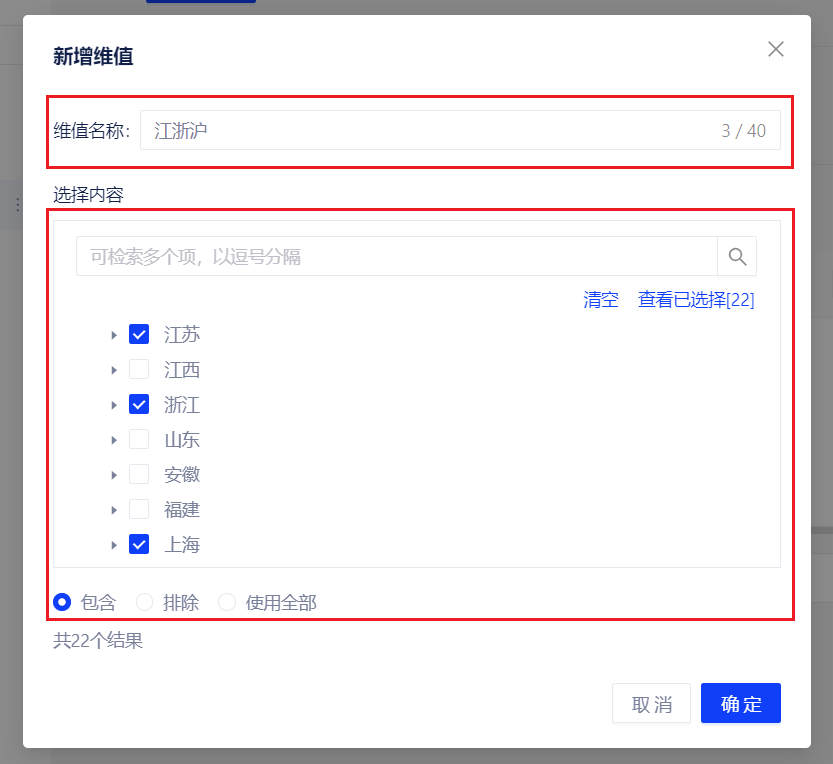Select the 包含 radio button
The width and height of the screenshot is (833, 764).
(62, 602)
